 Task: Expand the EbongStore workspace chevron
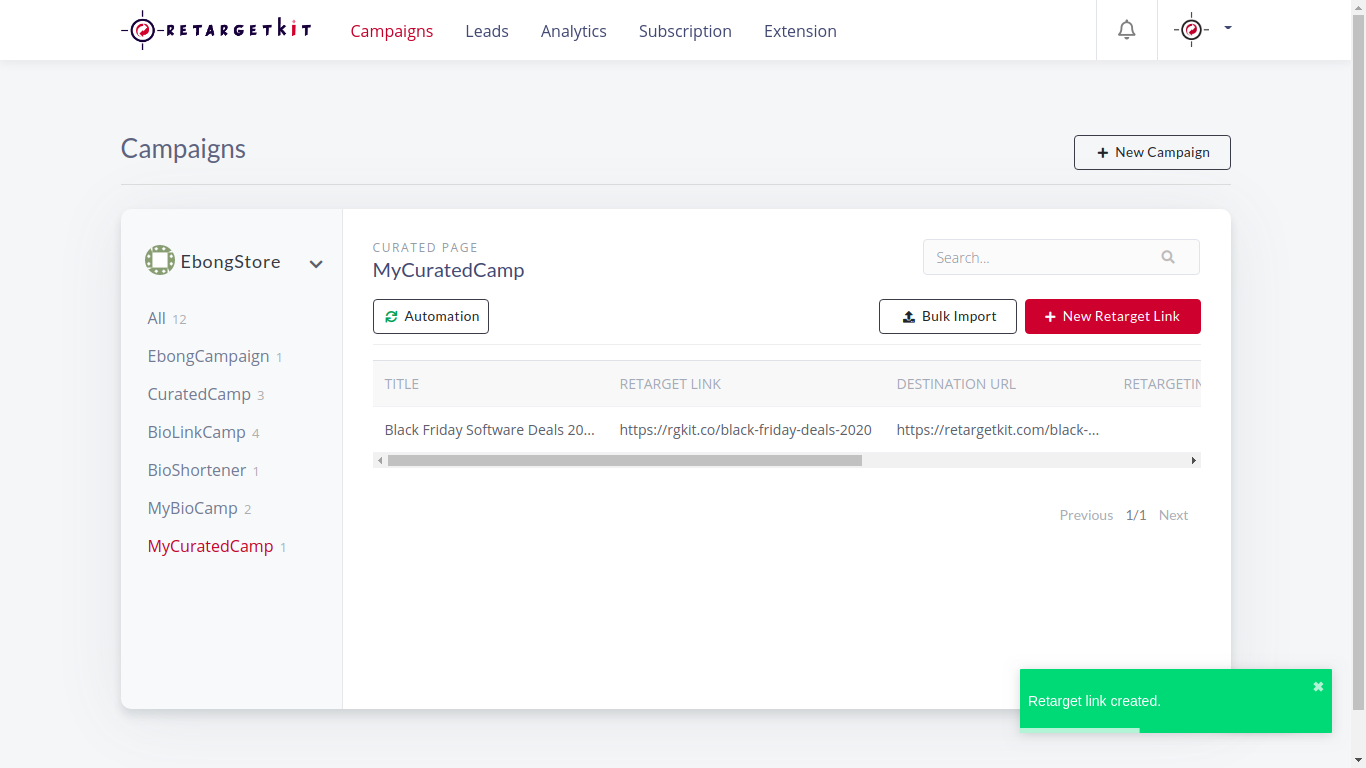click(316, 264)
